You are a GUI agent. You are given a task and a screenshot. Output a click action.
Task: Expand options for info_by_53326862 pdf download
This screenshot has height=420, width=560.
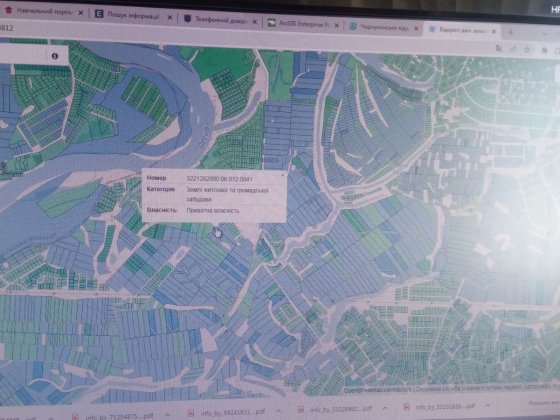pos(385,408)
